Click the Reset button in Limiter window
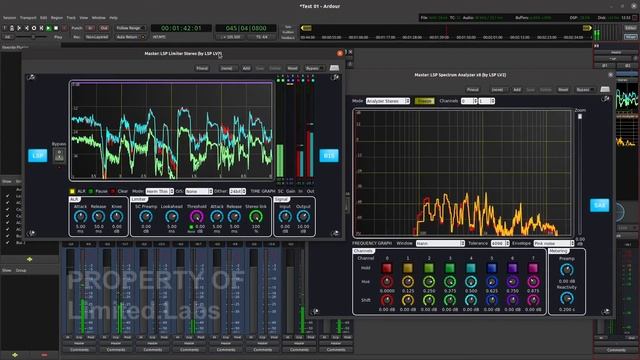Screen dimensions: 640x360 coord(292,68)
